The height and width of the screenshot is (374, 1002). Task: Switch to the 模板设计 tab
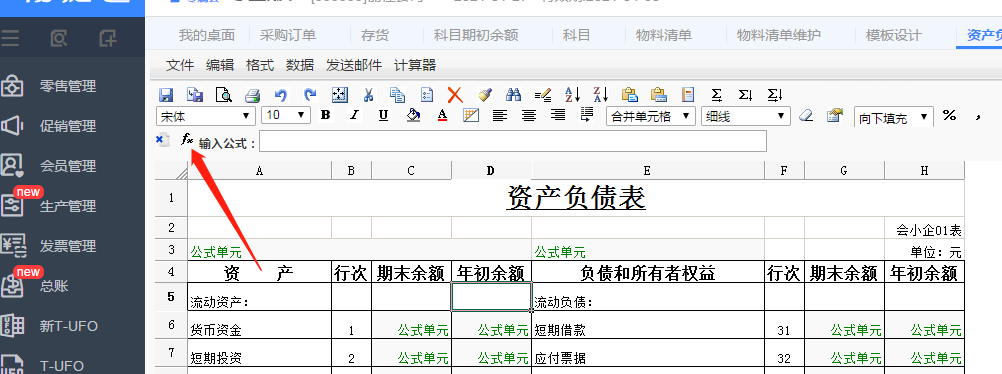(x=893, y=35)
